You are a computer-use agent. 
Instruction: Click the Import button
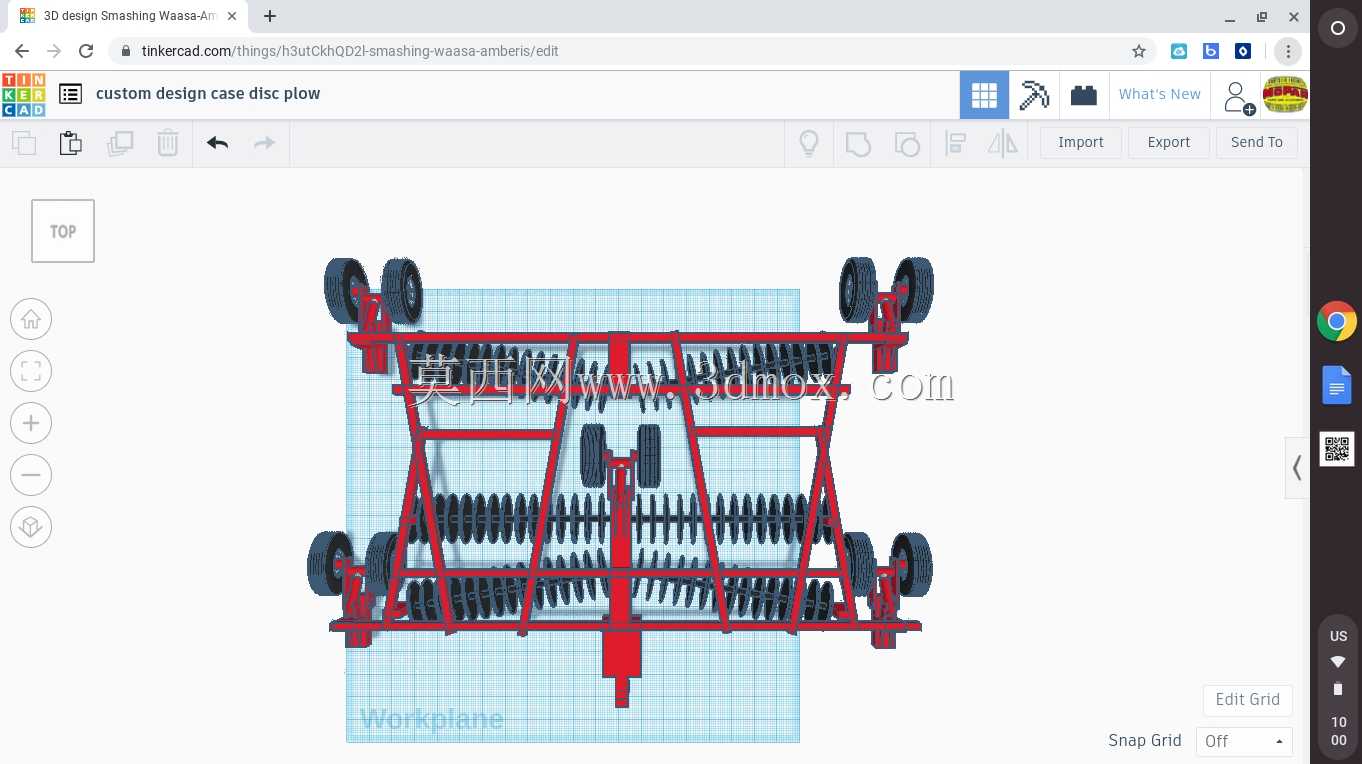[1081, 142]
